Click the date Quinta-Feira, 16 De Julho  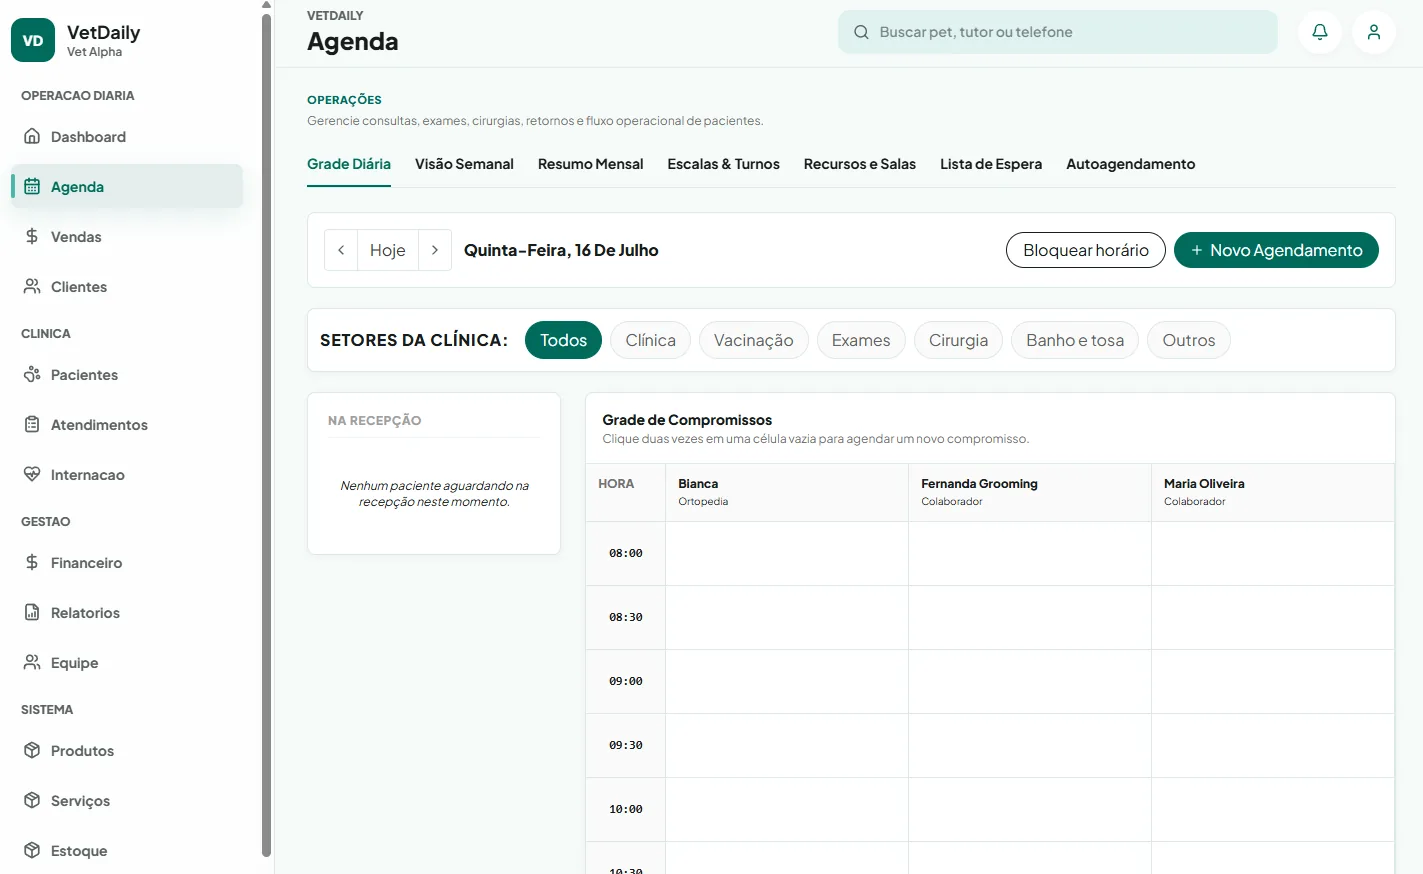(x=561, y=250)
